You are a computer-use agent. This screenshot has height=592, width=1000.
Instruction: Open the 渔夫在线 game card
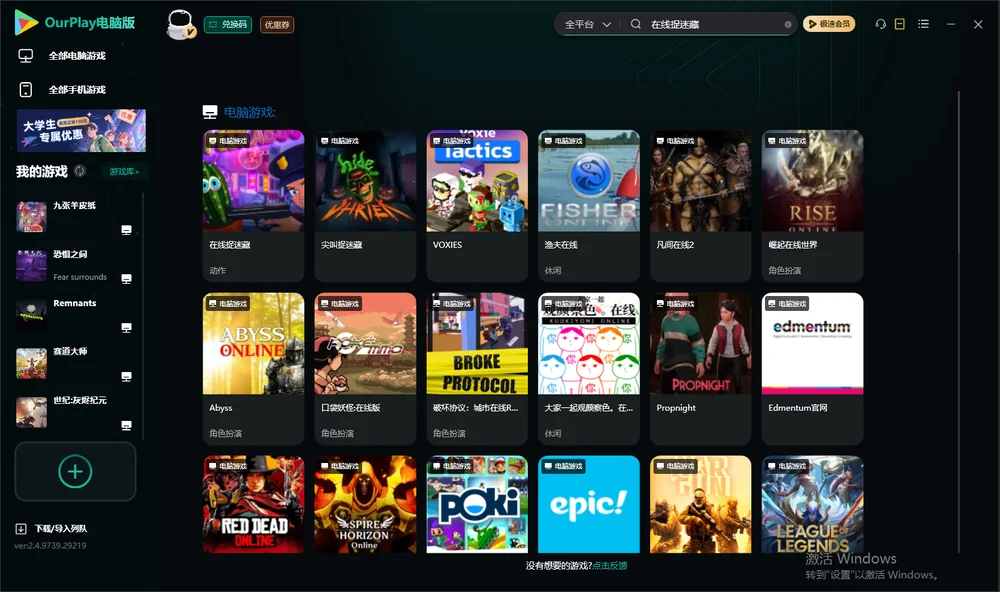(589, 205)
